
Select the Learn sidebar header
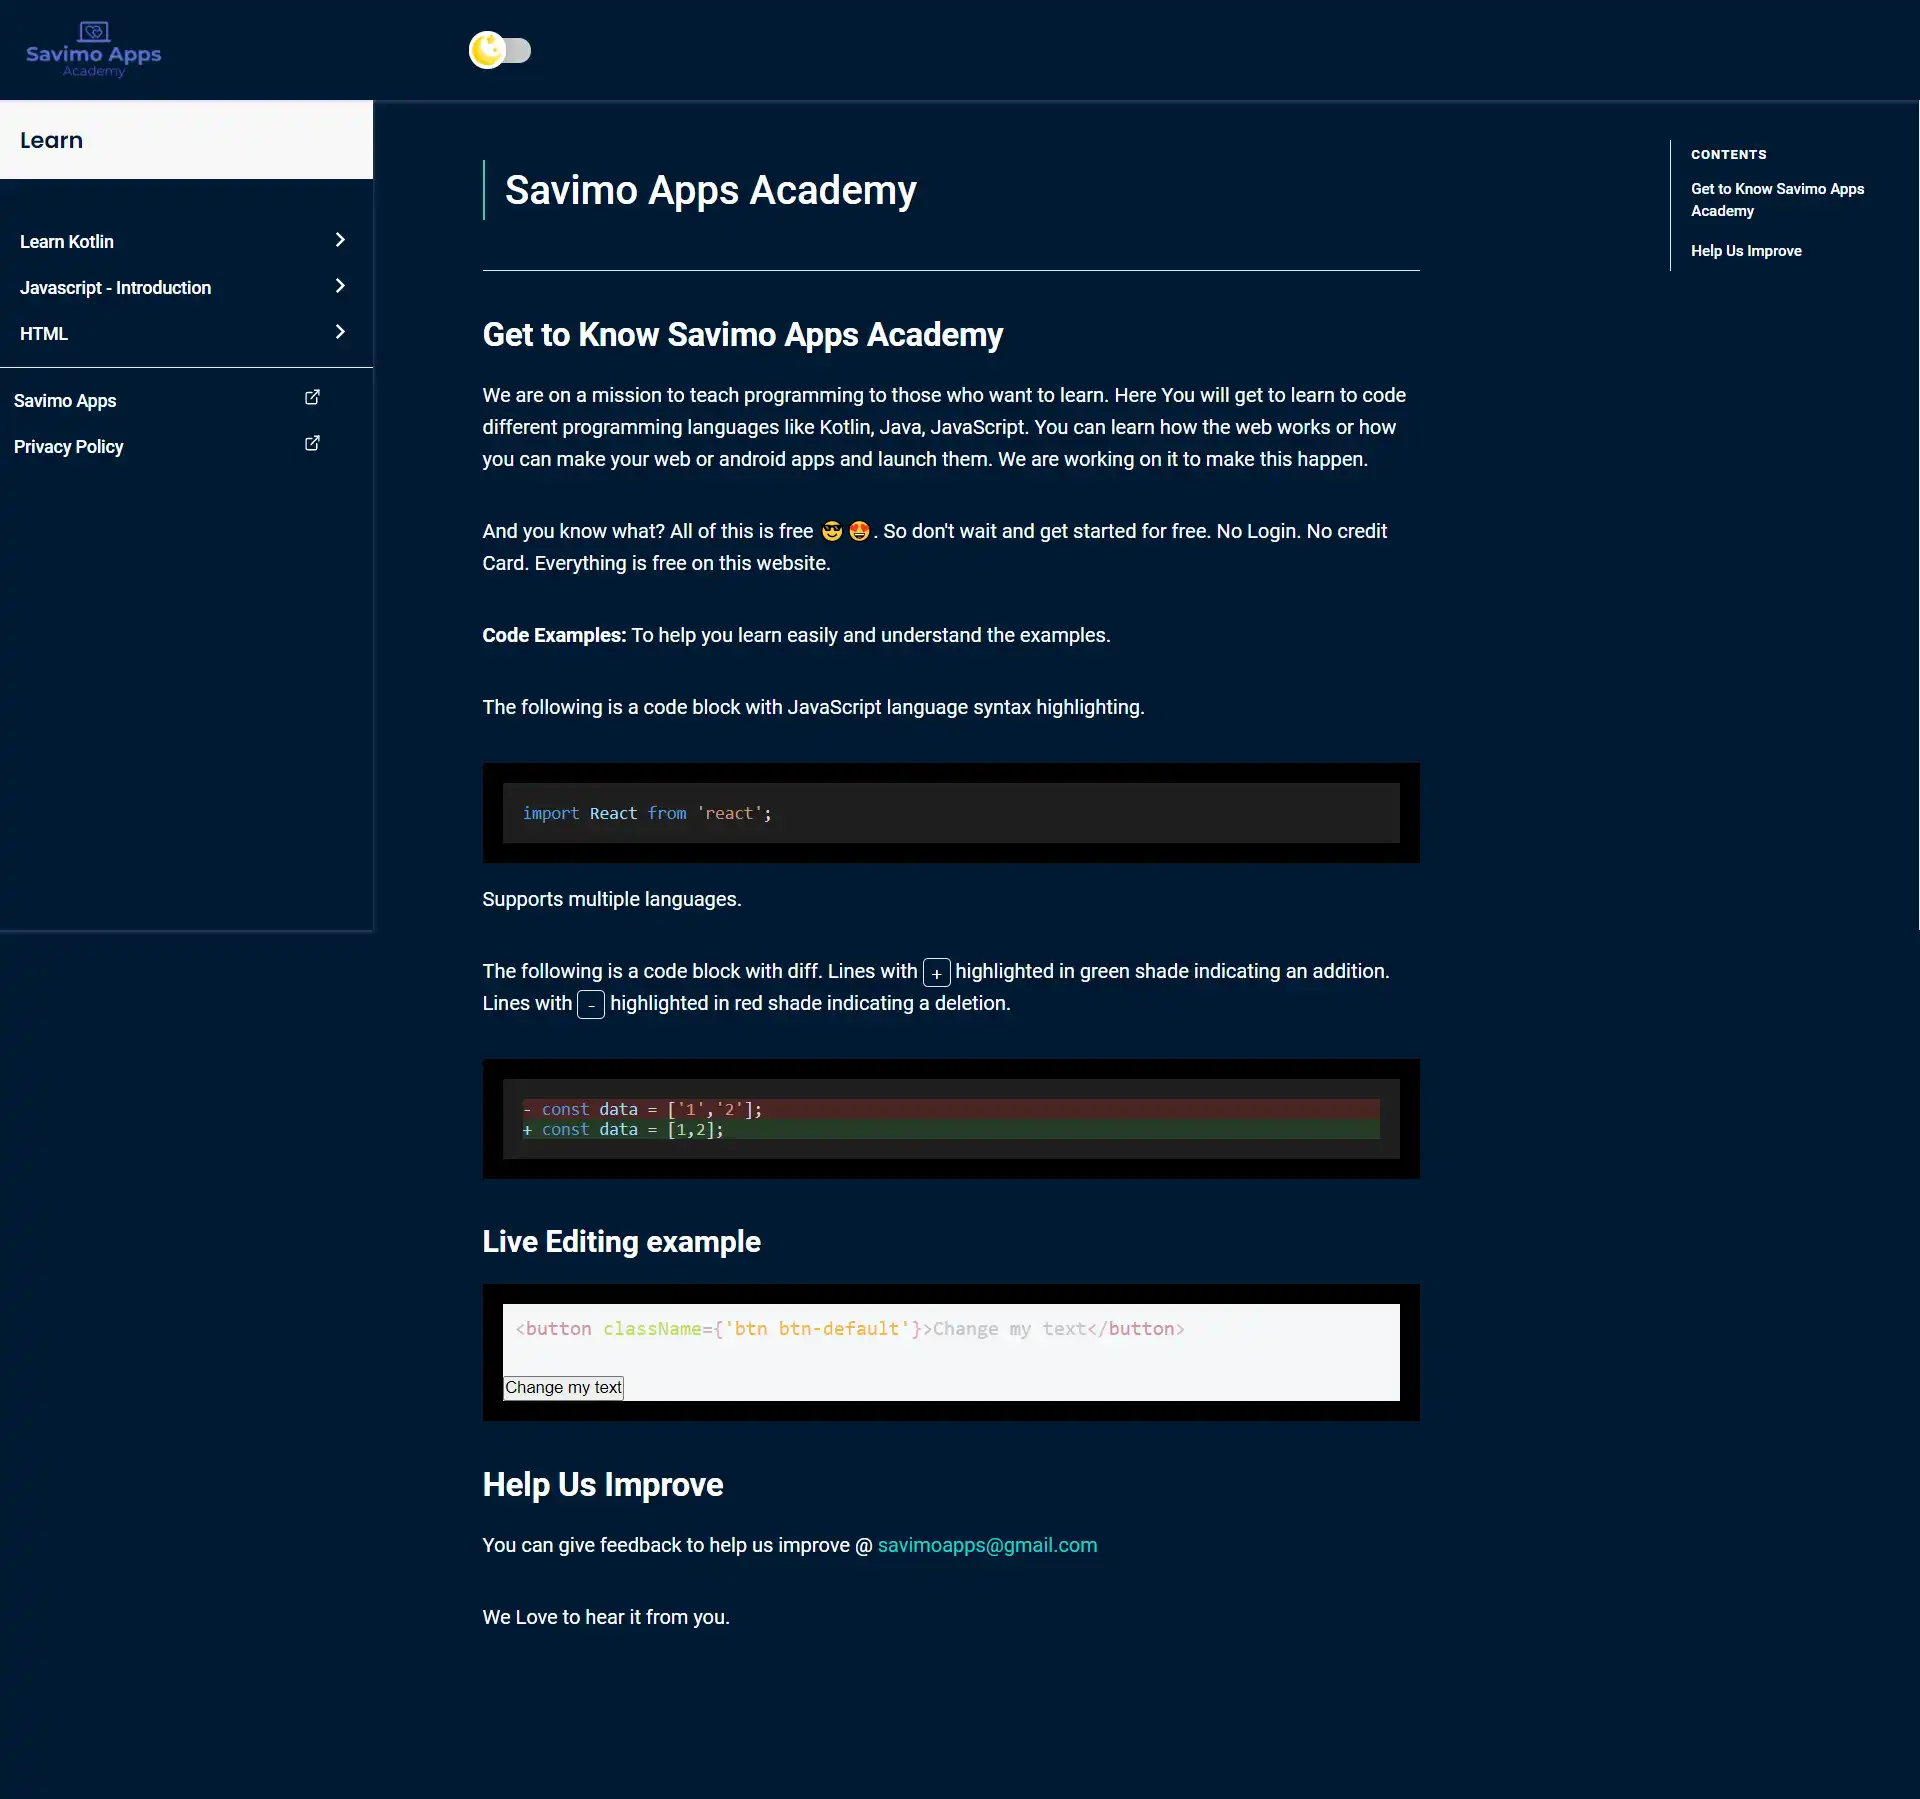[186, 140]
